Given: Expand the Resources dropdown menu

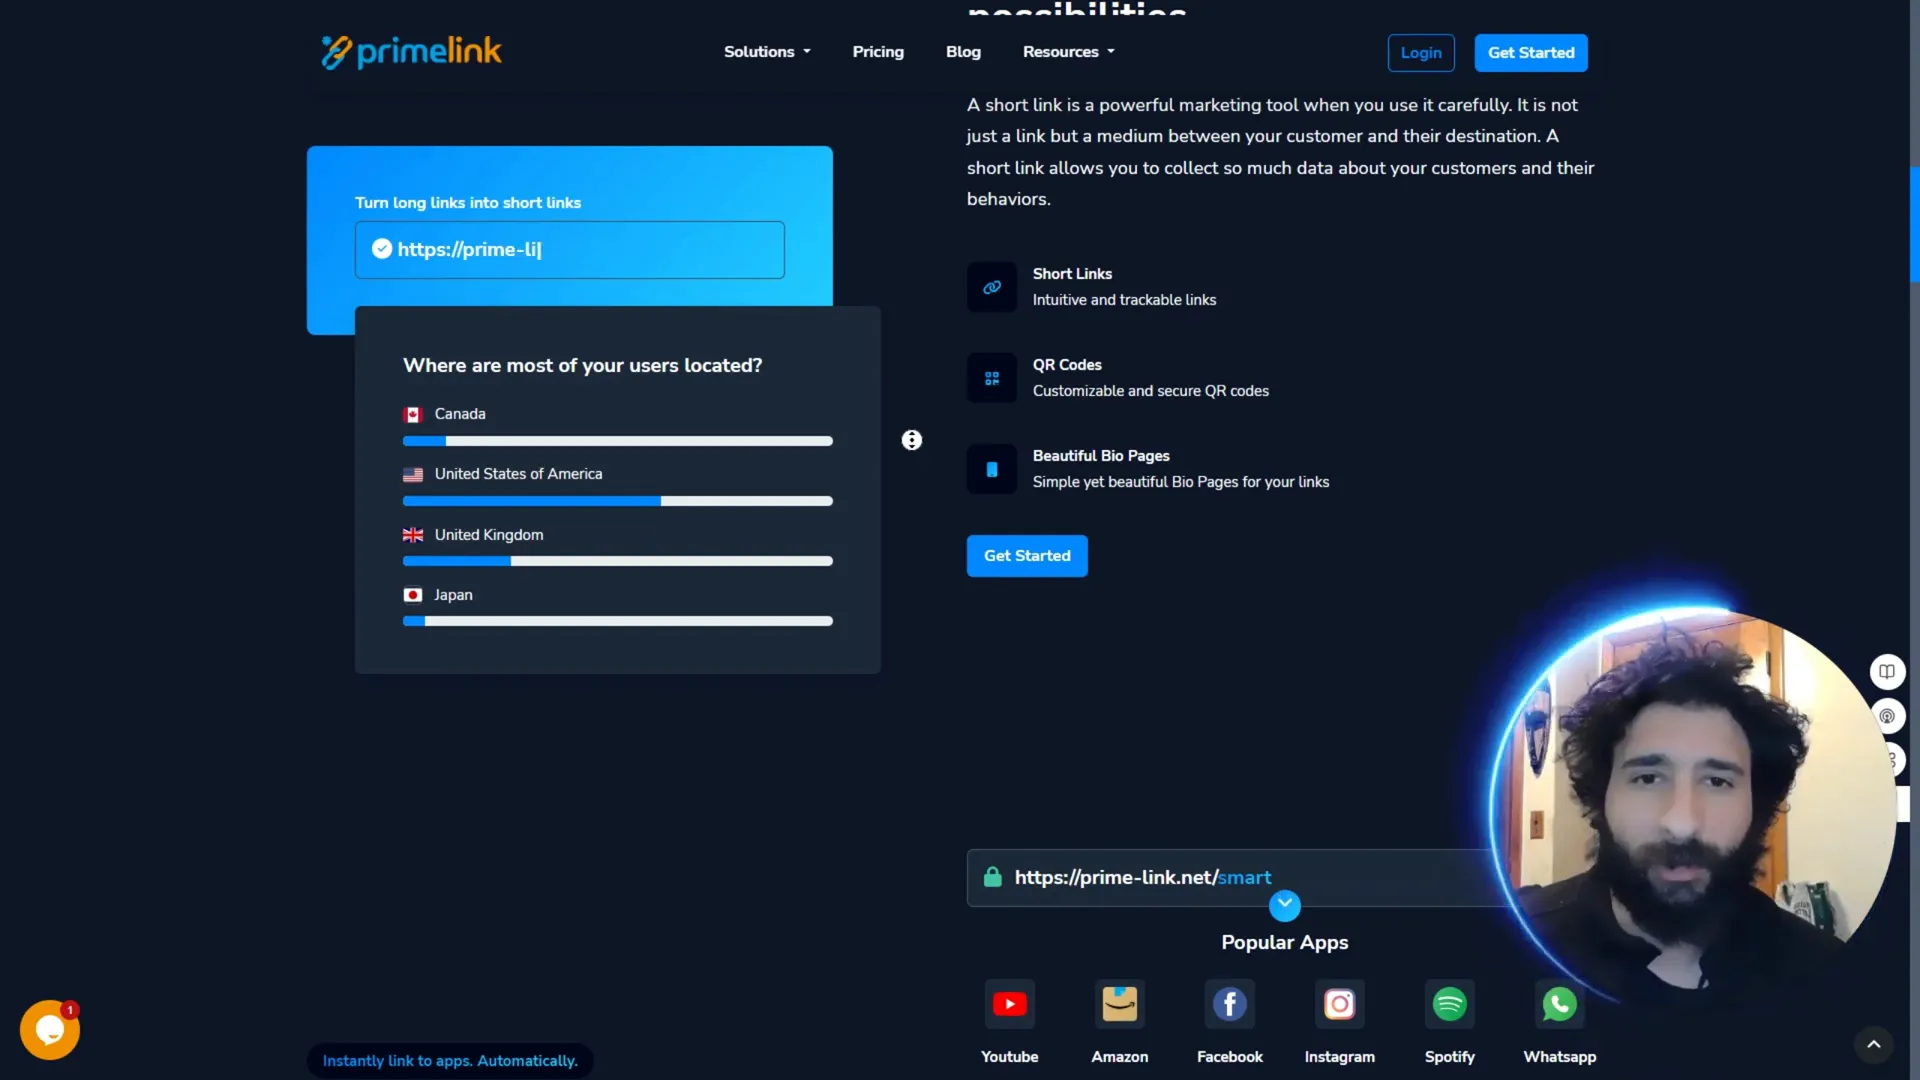Looking at the screenshot, I should coord(1068,52).
